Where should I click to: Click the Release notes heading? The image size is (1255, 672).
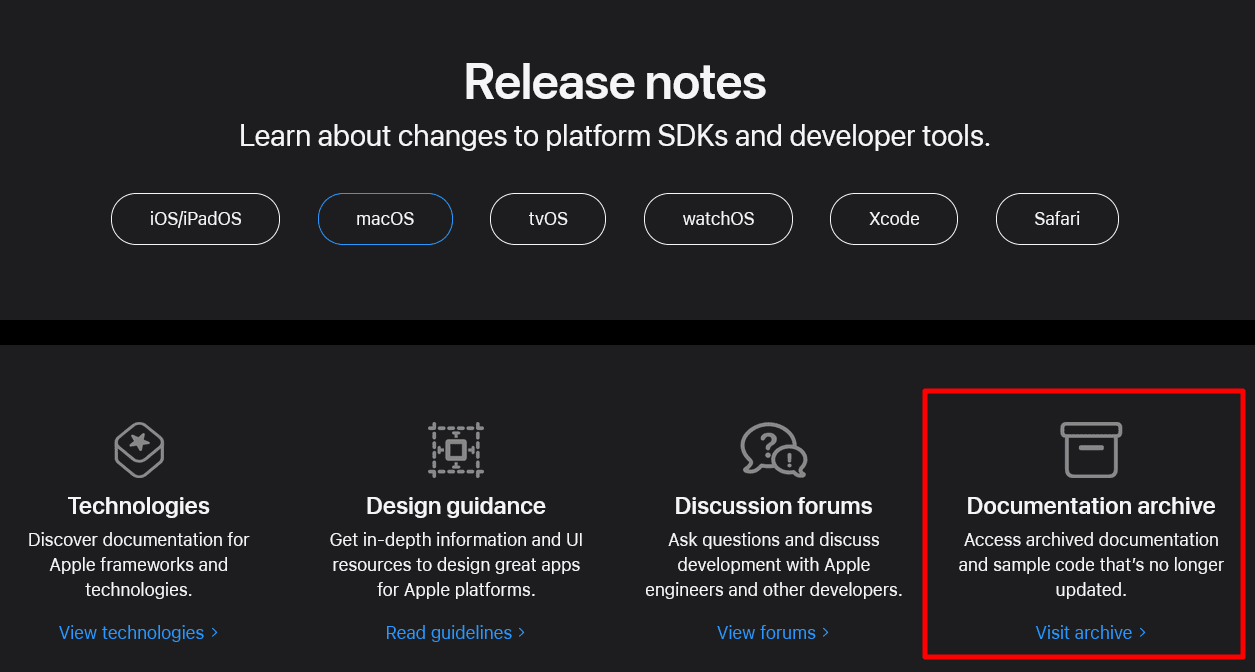tap(614, 82)
